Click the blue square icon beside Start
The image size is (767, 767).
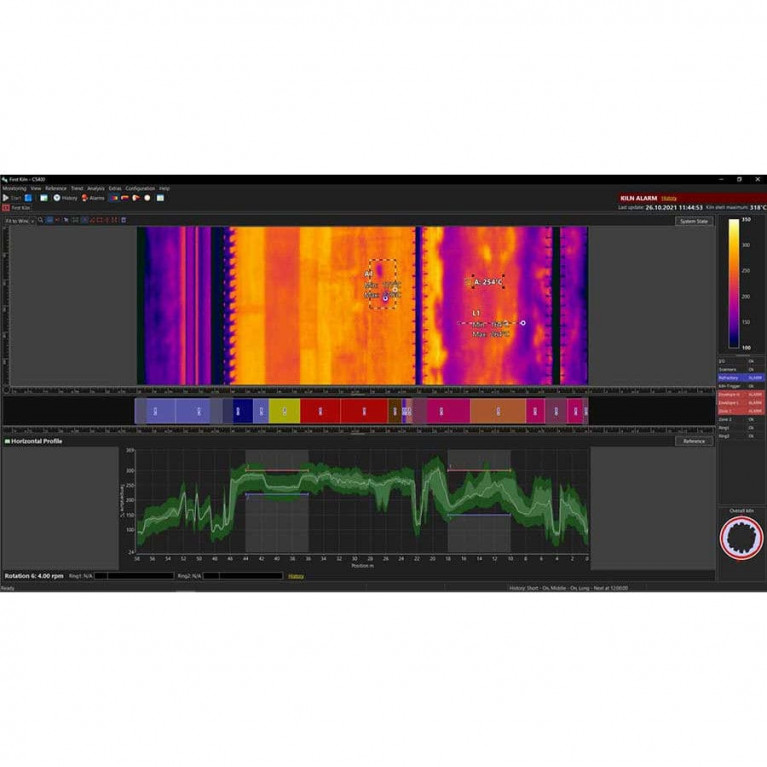pyautogui.click(x=28, y=198)
